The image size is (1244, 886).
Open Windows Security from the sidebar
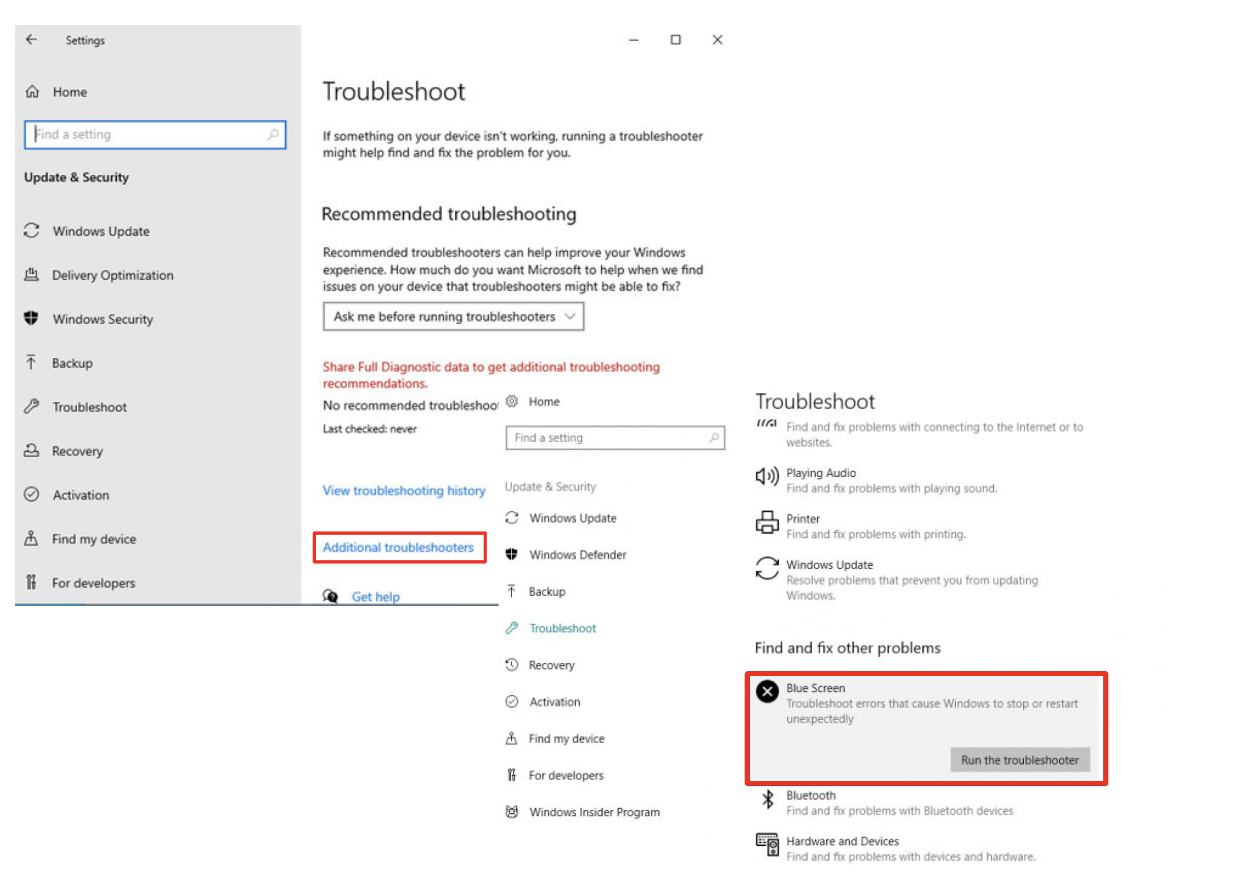(102, 319)
